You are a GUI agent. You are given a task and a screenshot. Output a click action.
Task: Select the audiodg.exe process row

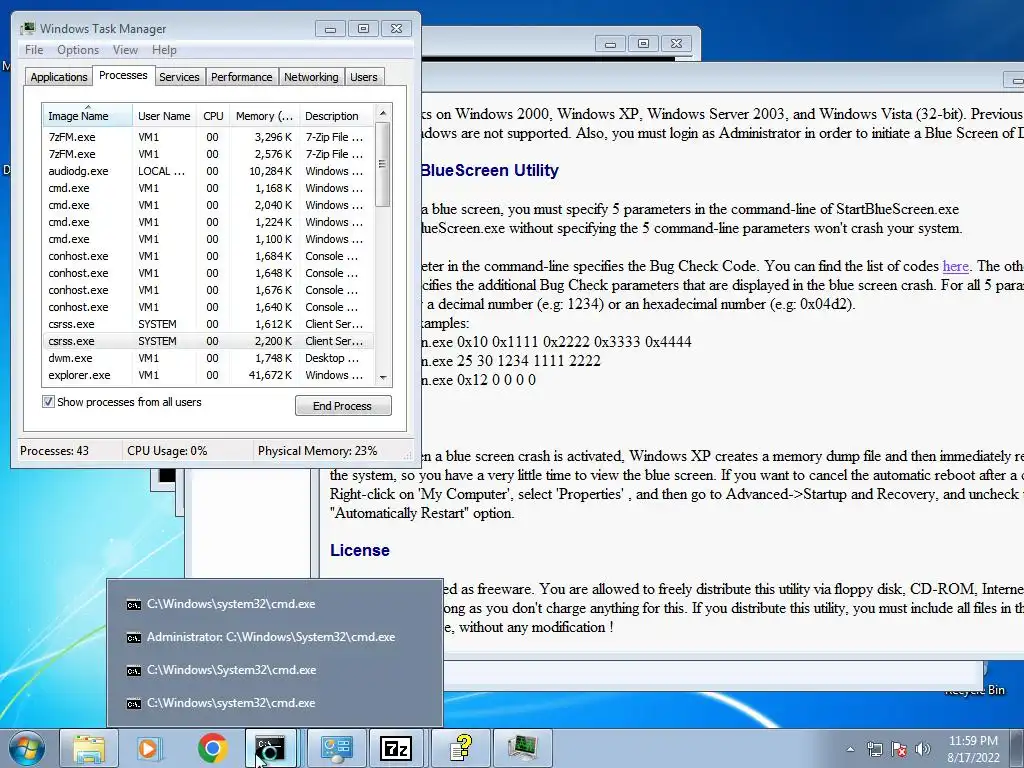click(x=208, y=171)
